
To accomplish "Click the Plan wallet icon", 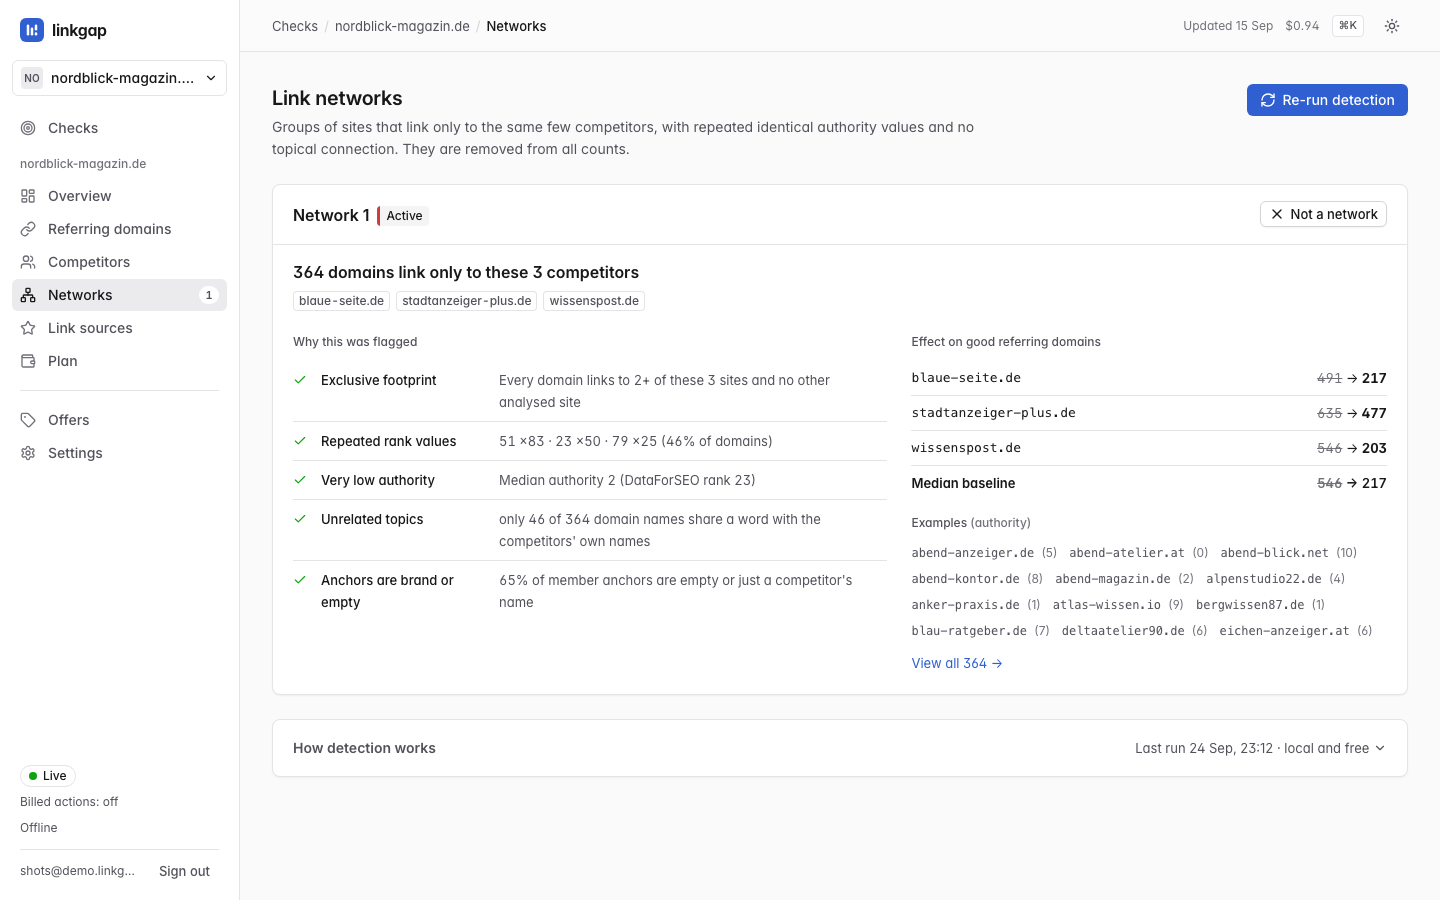I will coord(28,361).
